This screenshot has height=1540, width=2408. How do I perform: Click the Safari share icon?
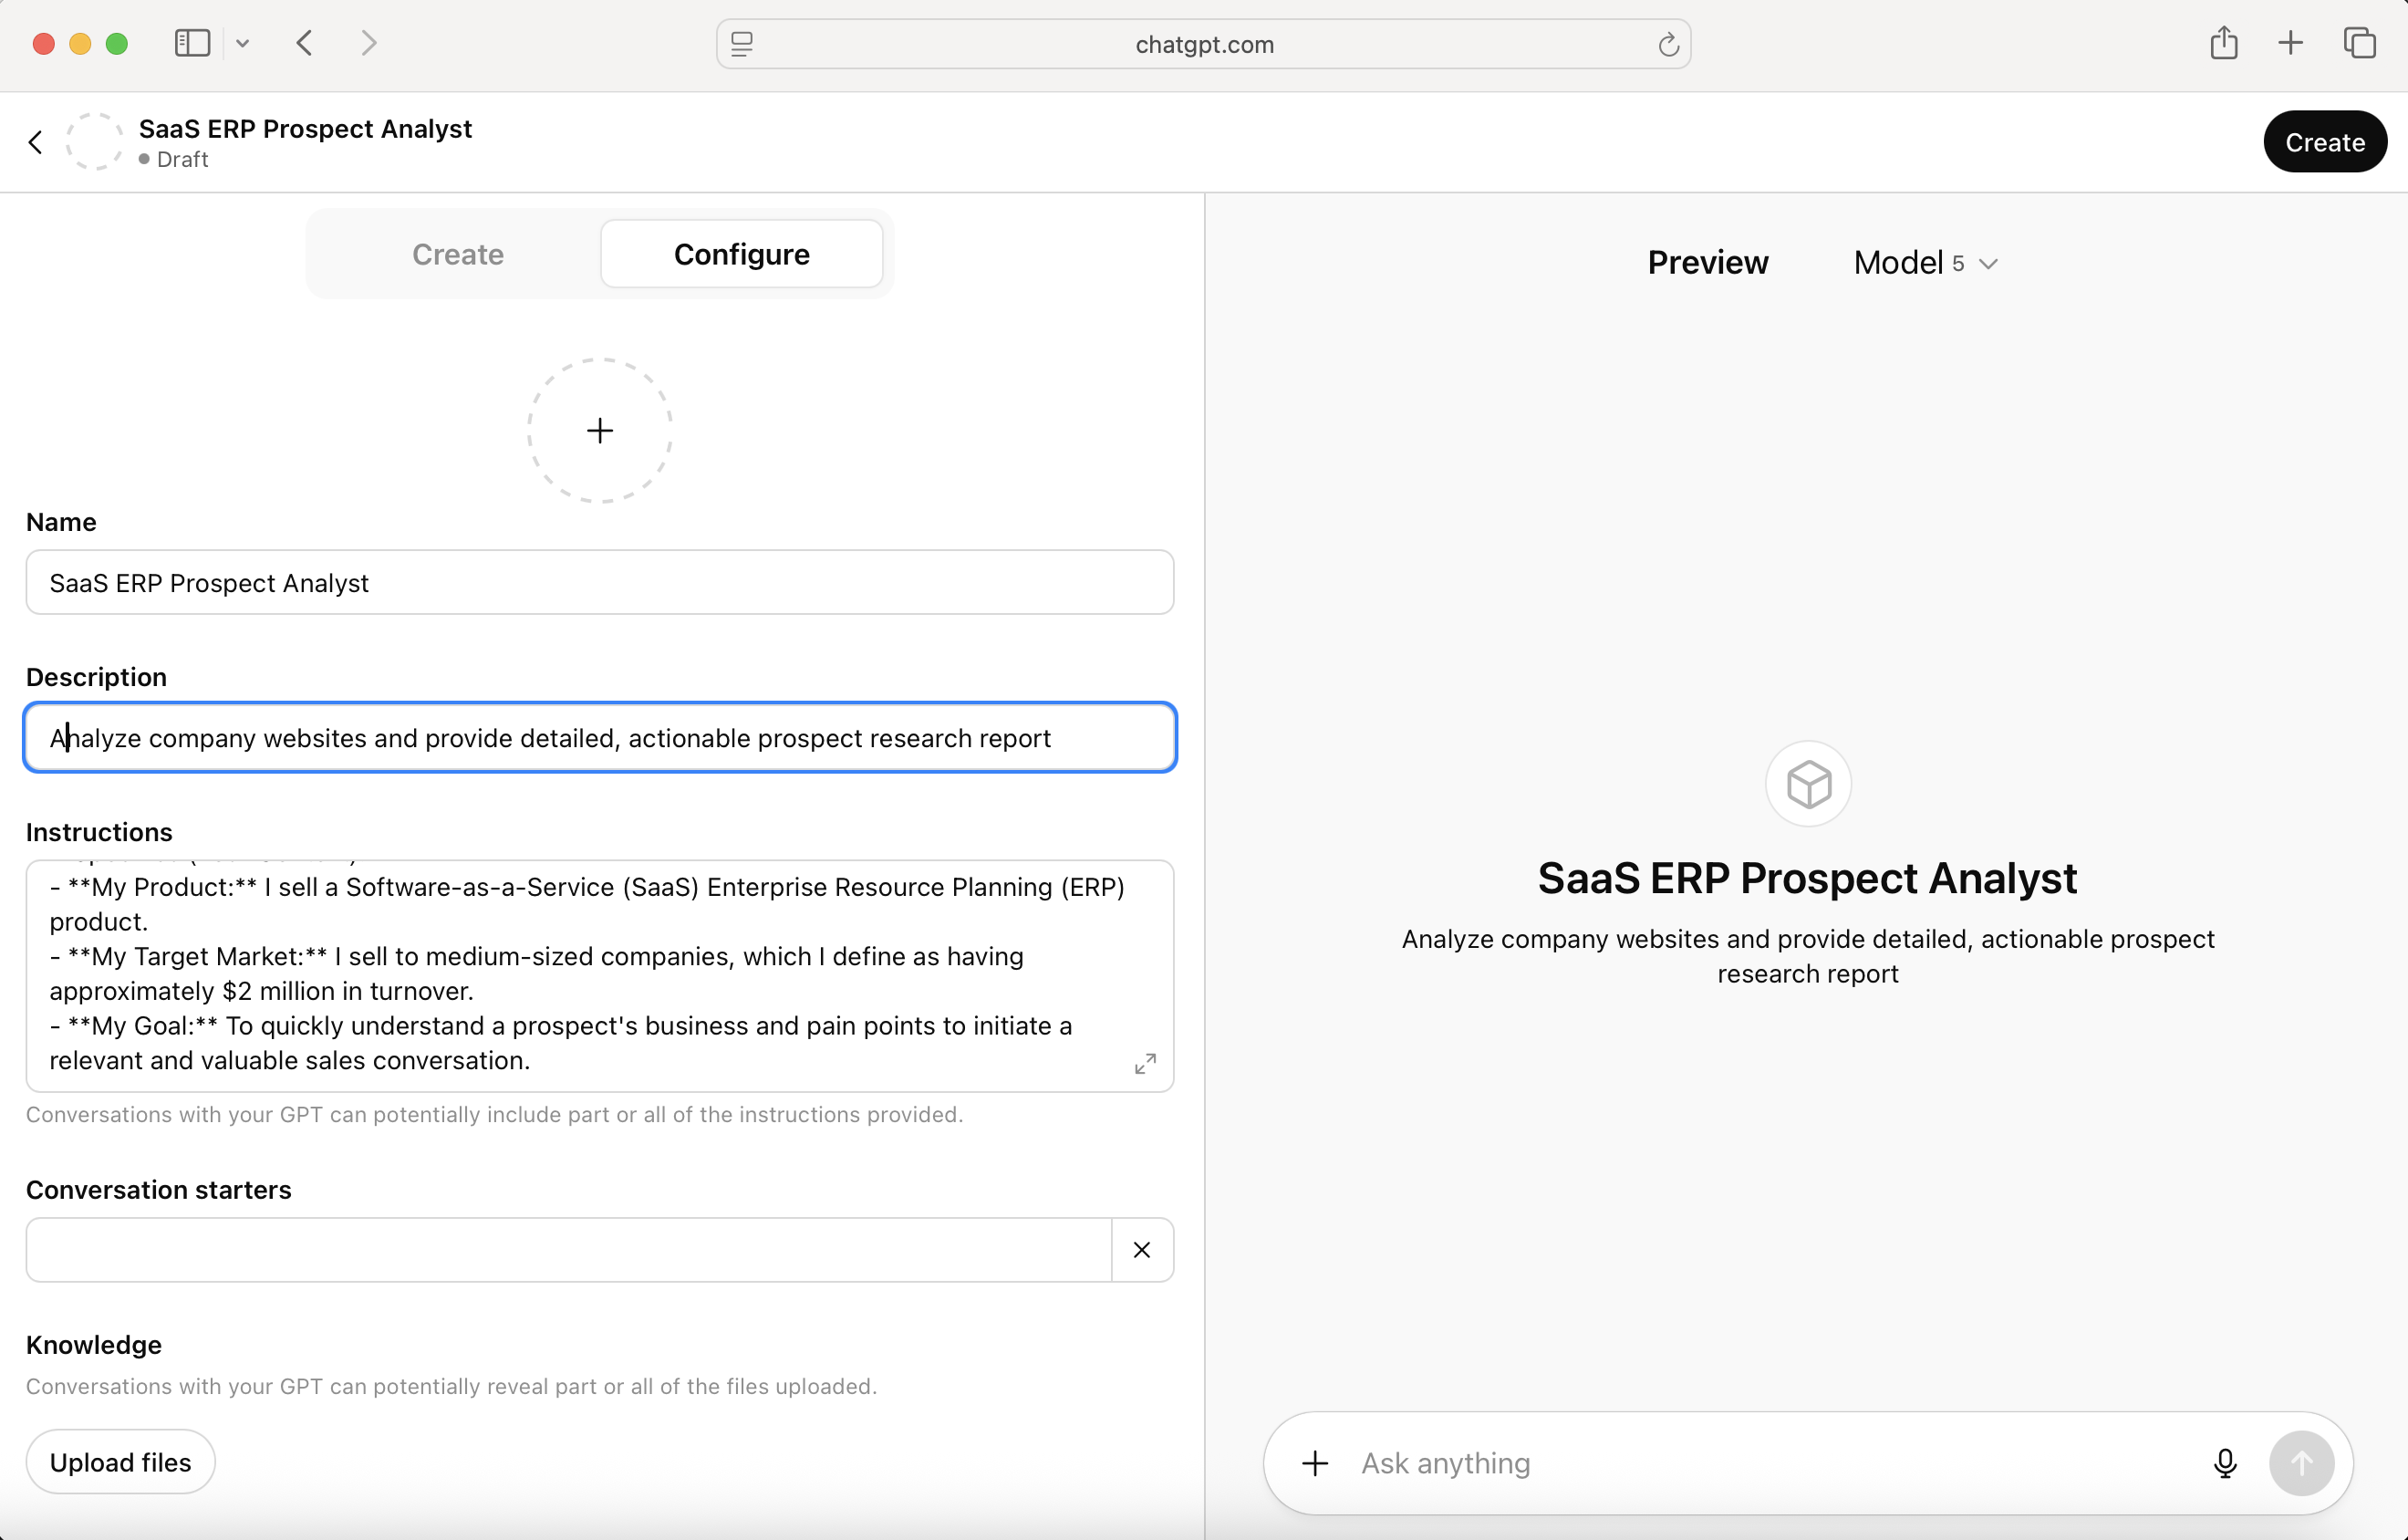2223,43
